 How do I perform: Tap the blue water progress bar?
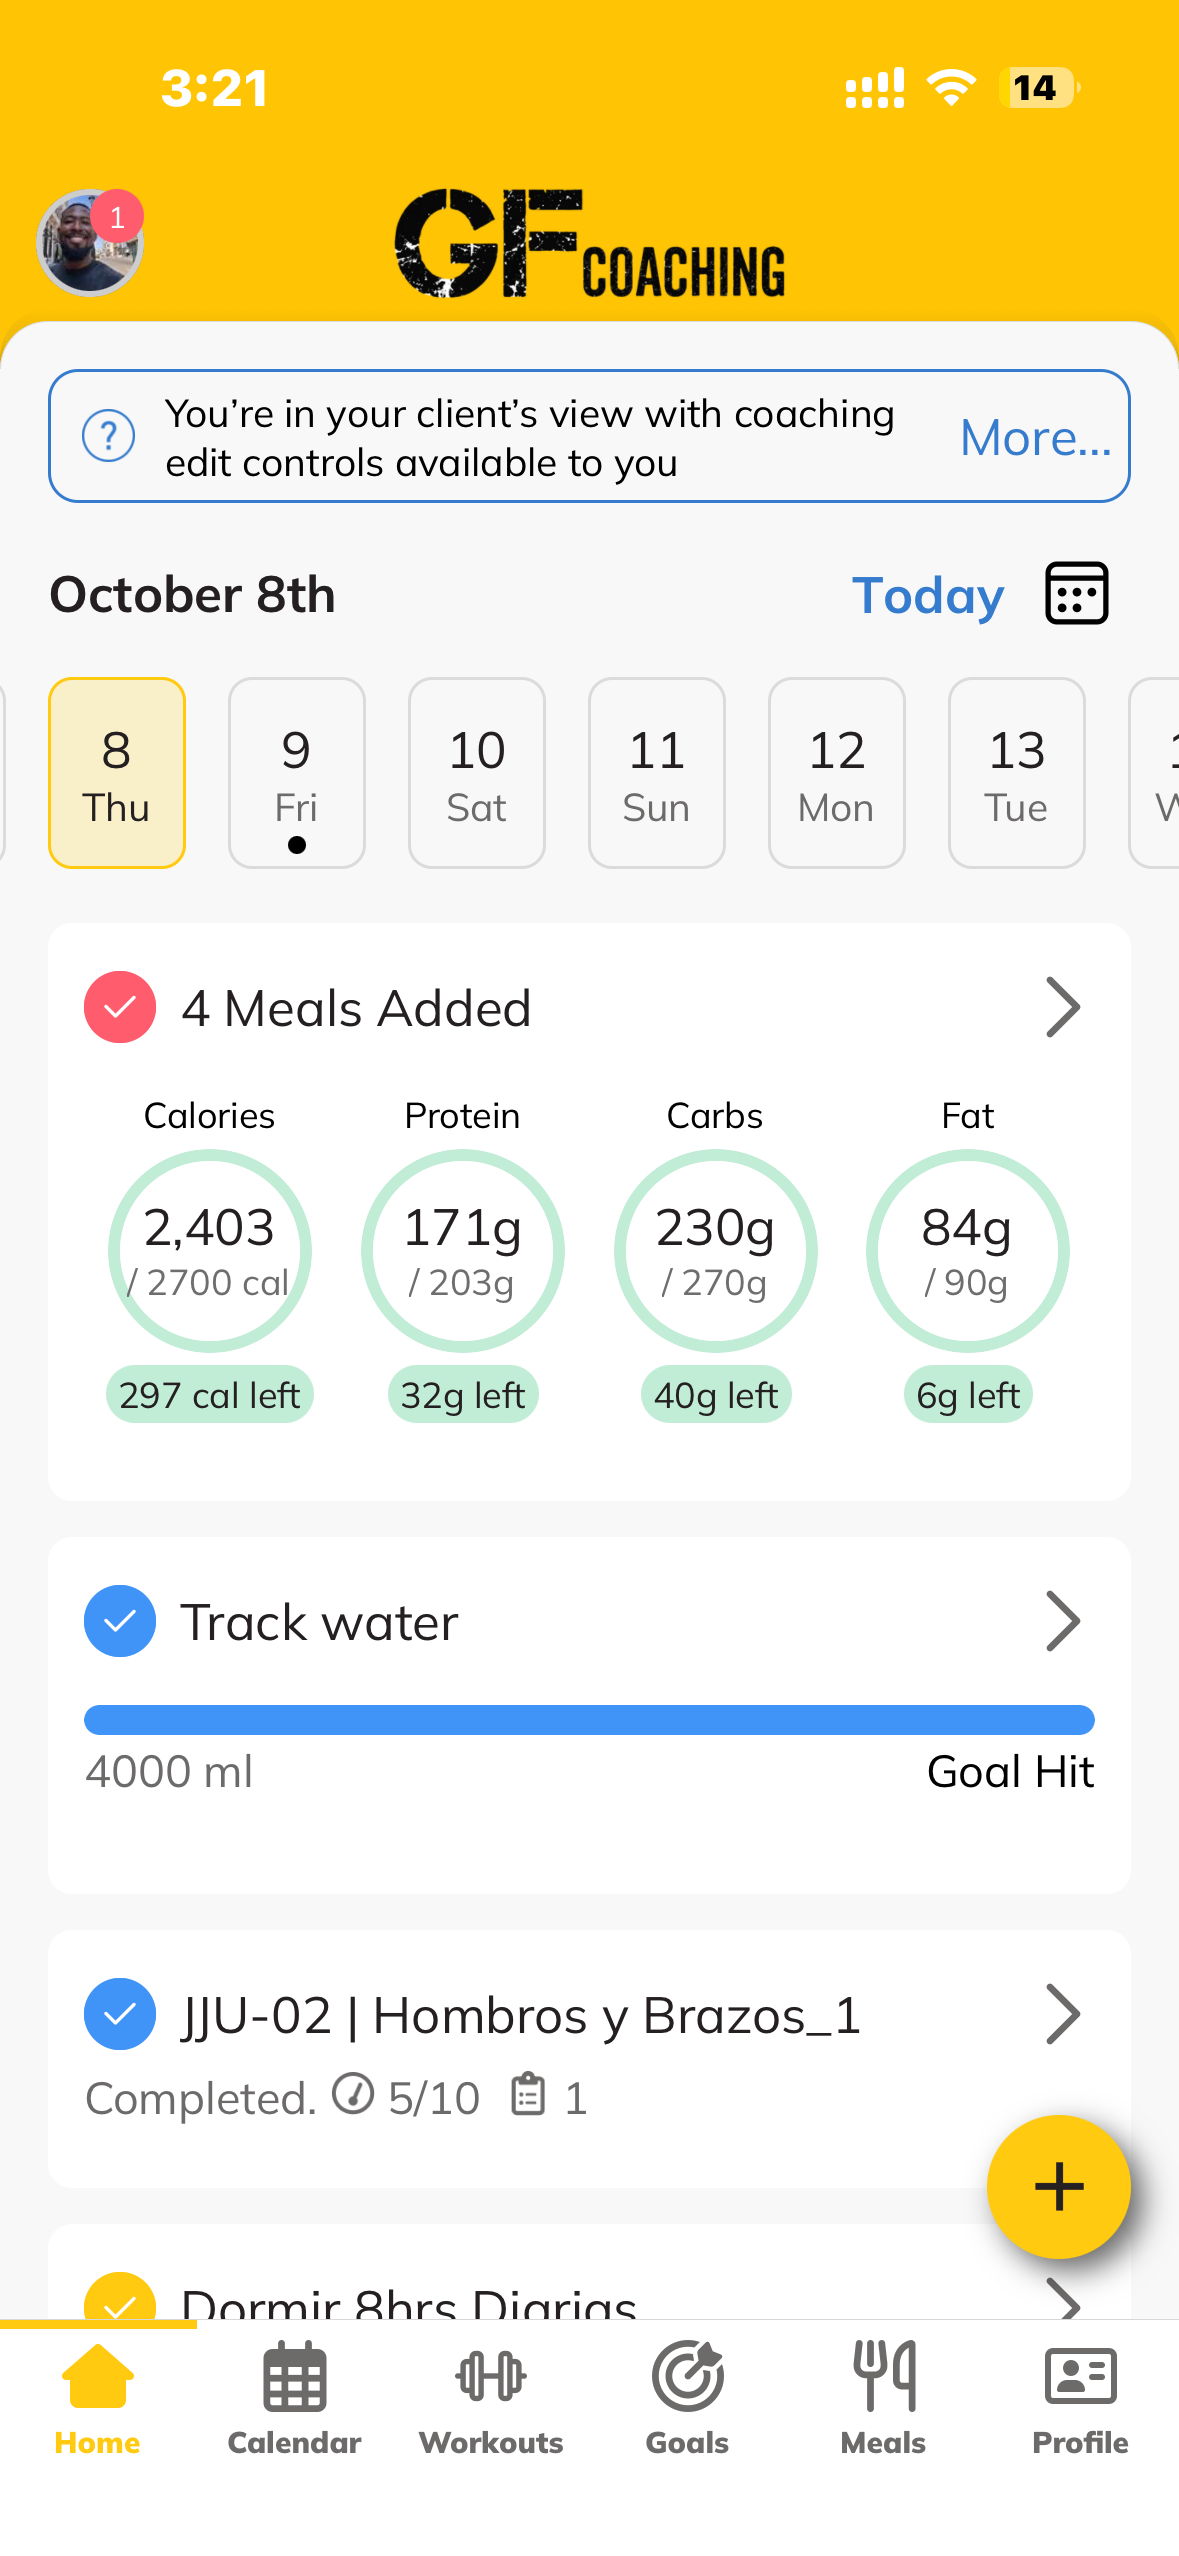(x=589, y=1720)
